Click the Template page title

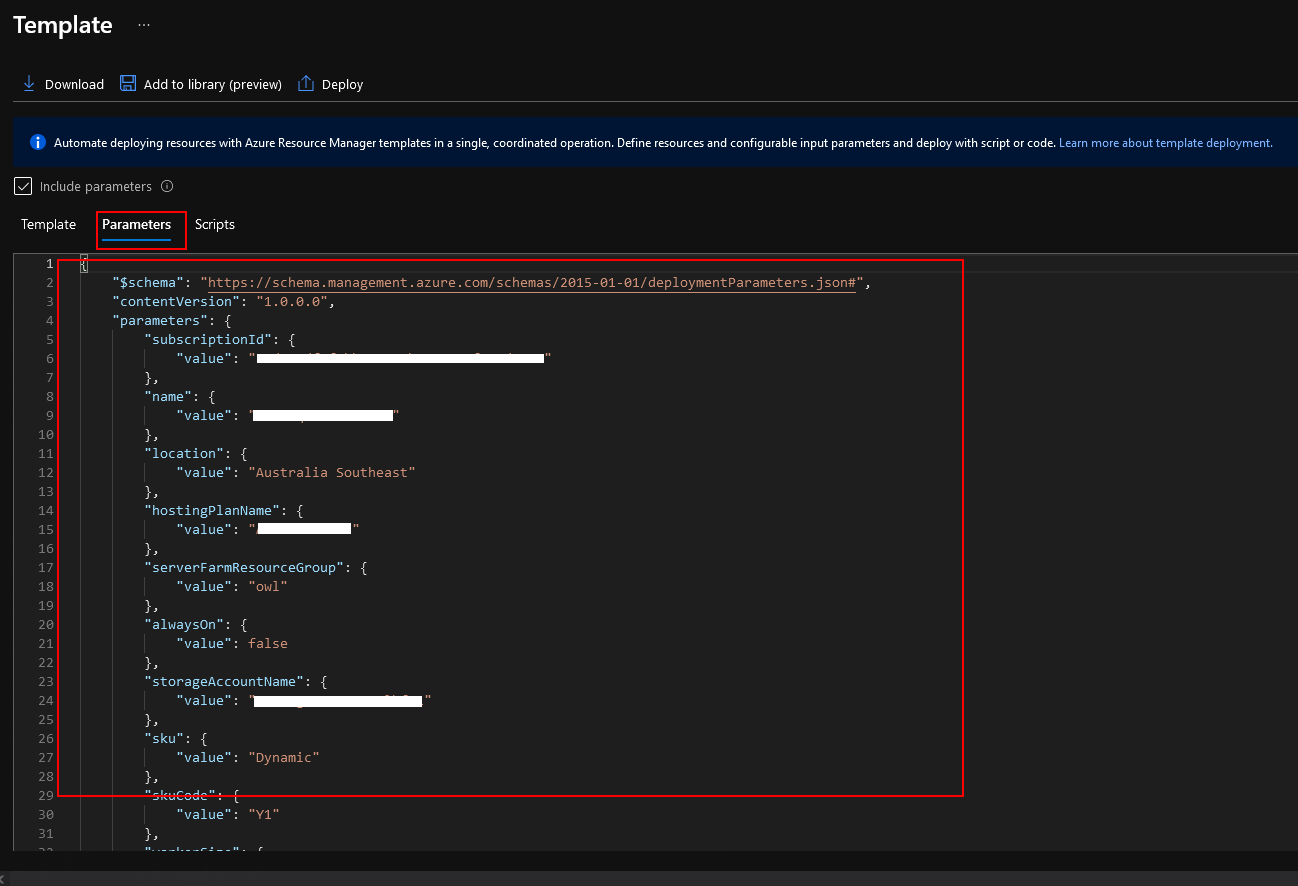(x=62, y=25)
